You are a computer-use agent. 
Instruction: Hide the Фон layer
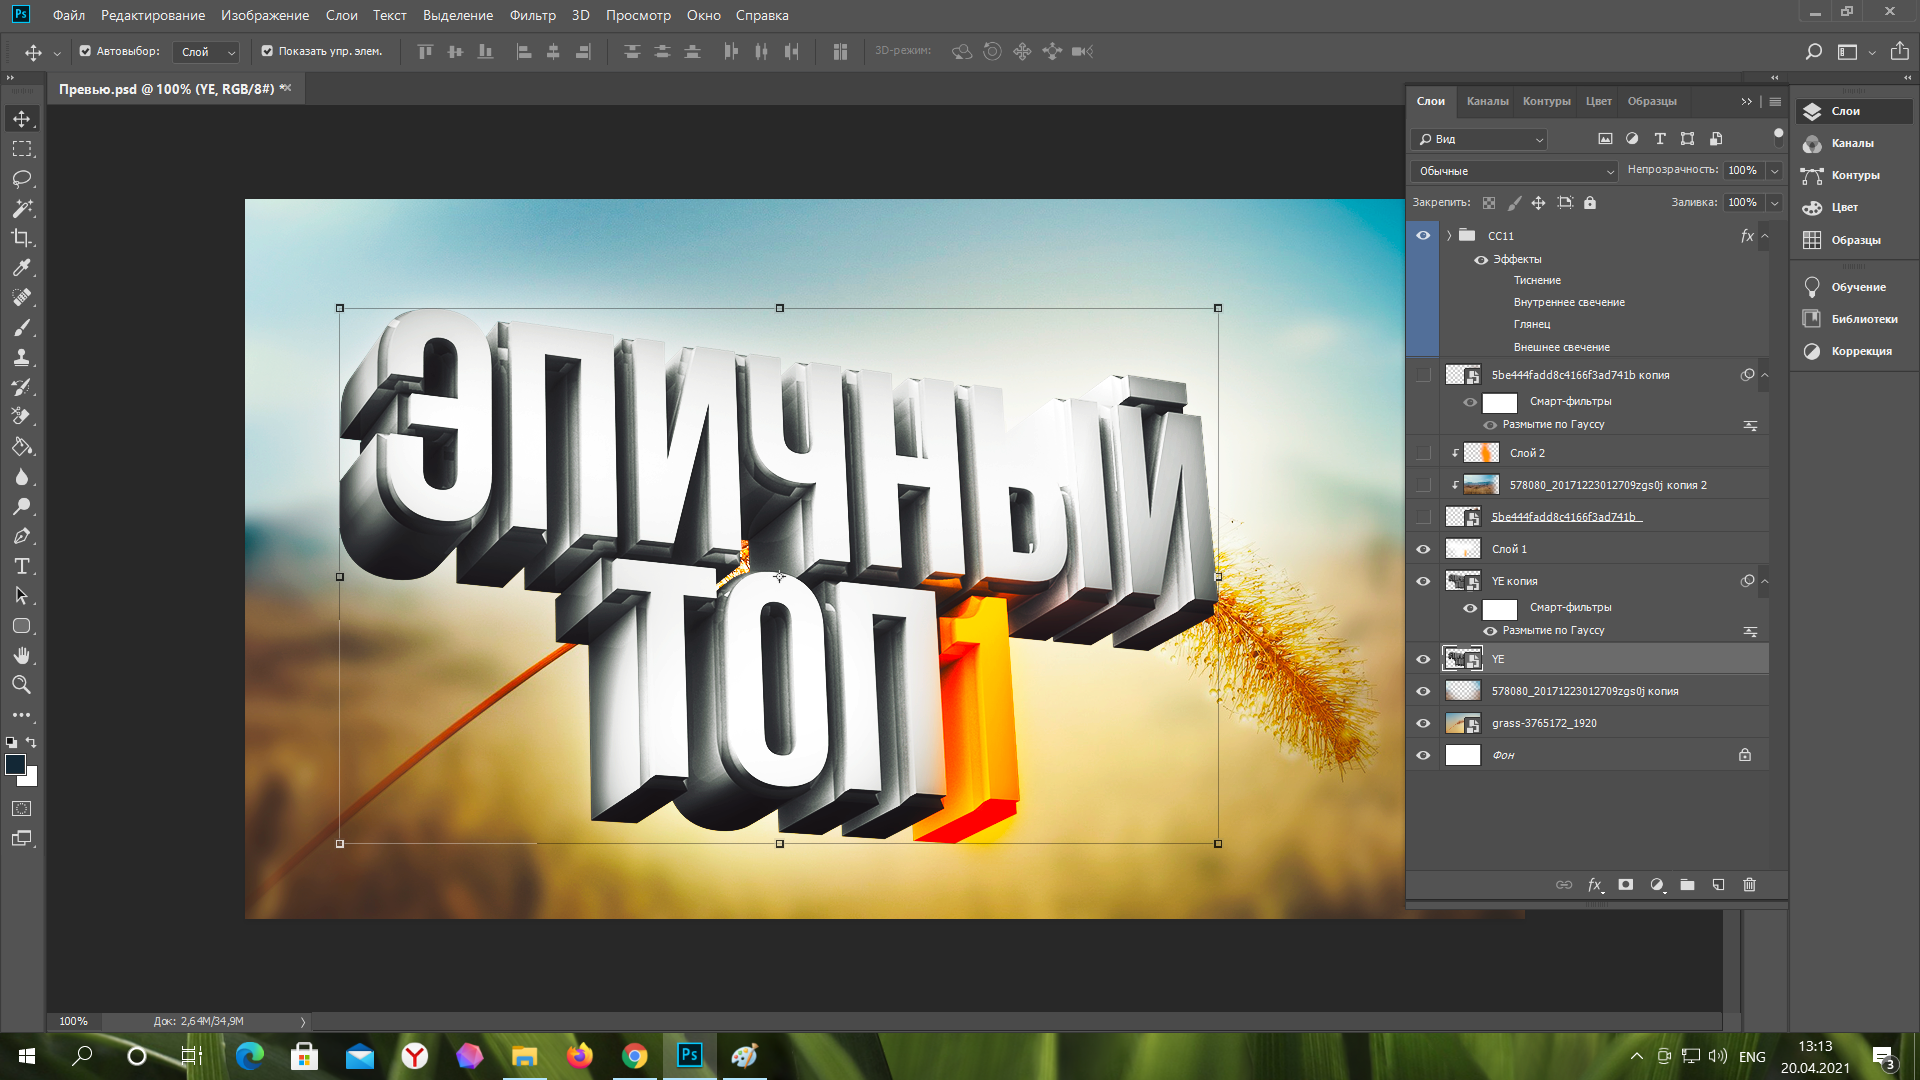point(1423,755)
